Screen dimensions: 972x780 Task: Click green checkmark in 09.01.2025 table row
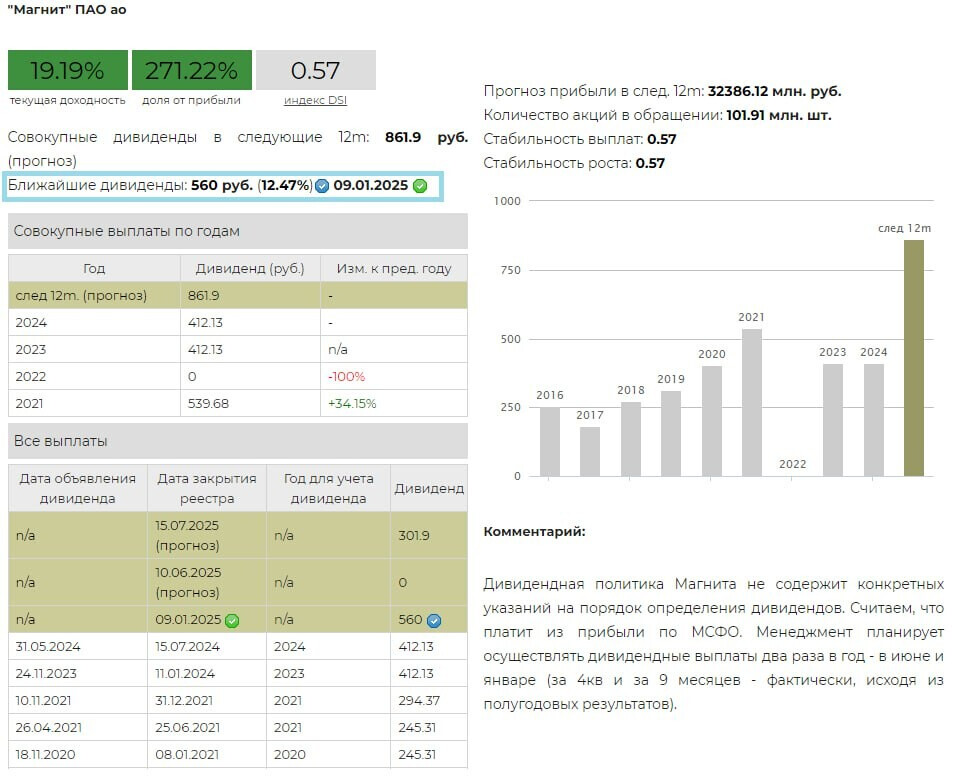pyautogui.click(x=232, y=620)
